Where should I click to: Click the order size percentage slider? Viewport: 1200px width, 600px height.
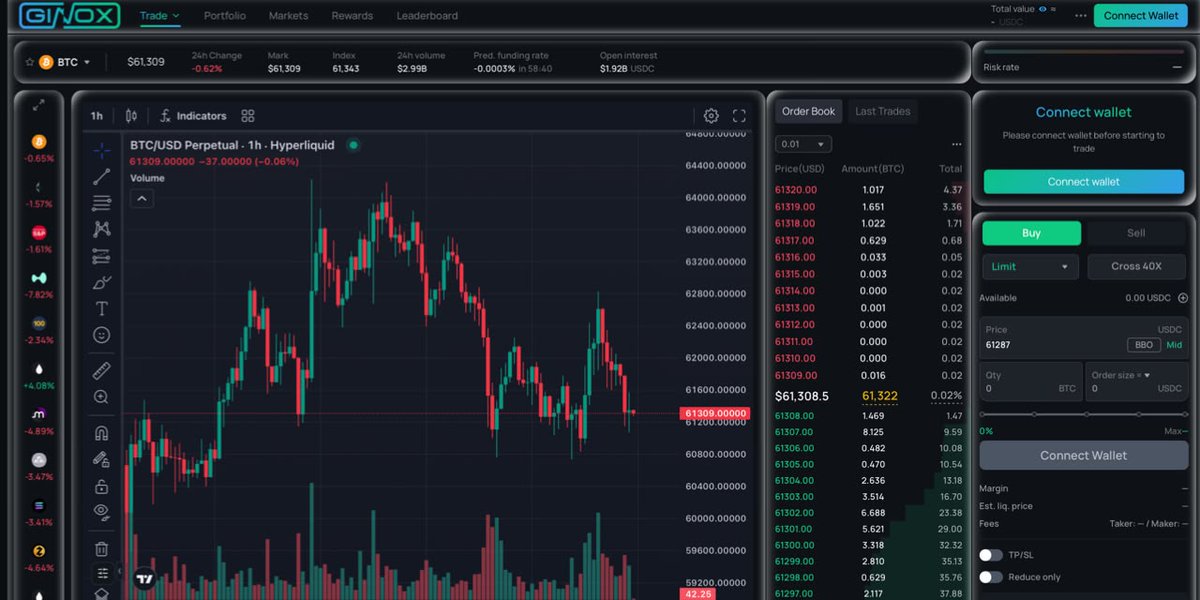coord(1083,414)
